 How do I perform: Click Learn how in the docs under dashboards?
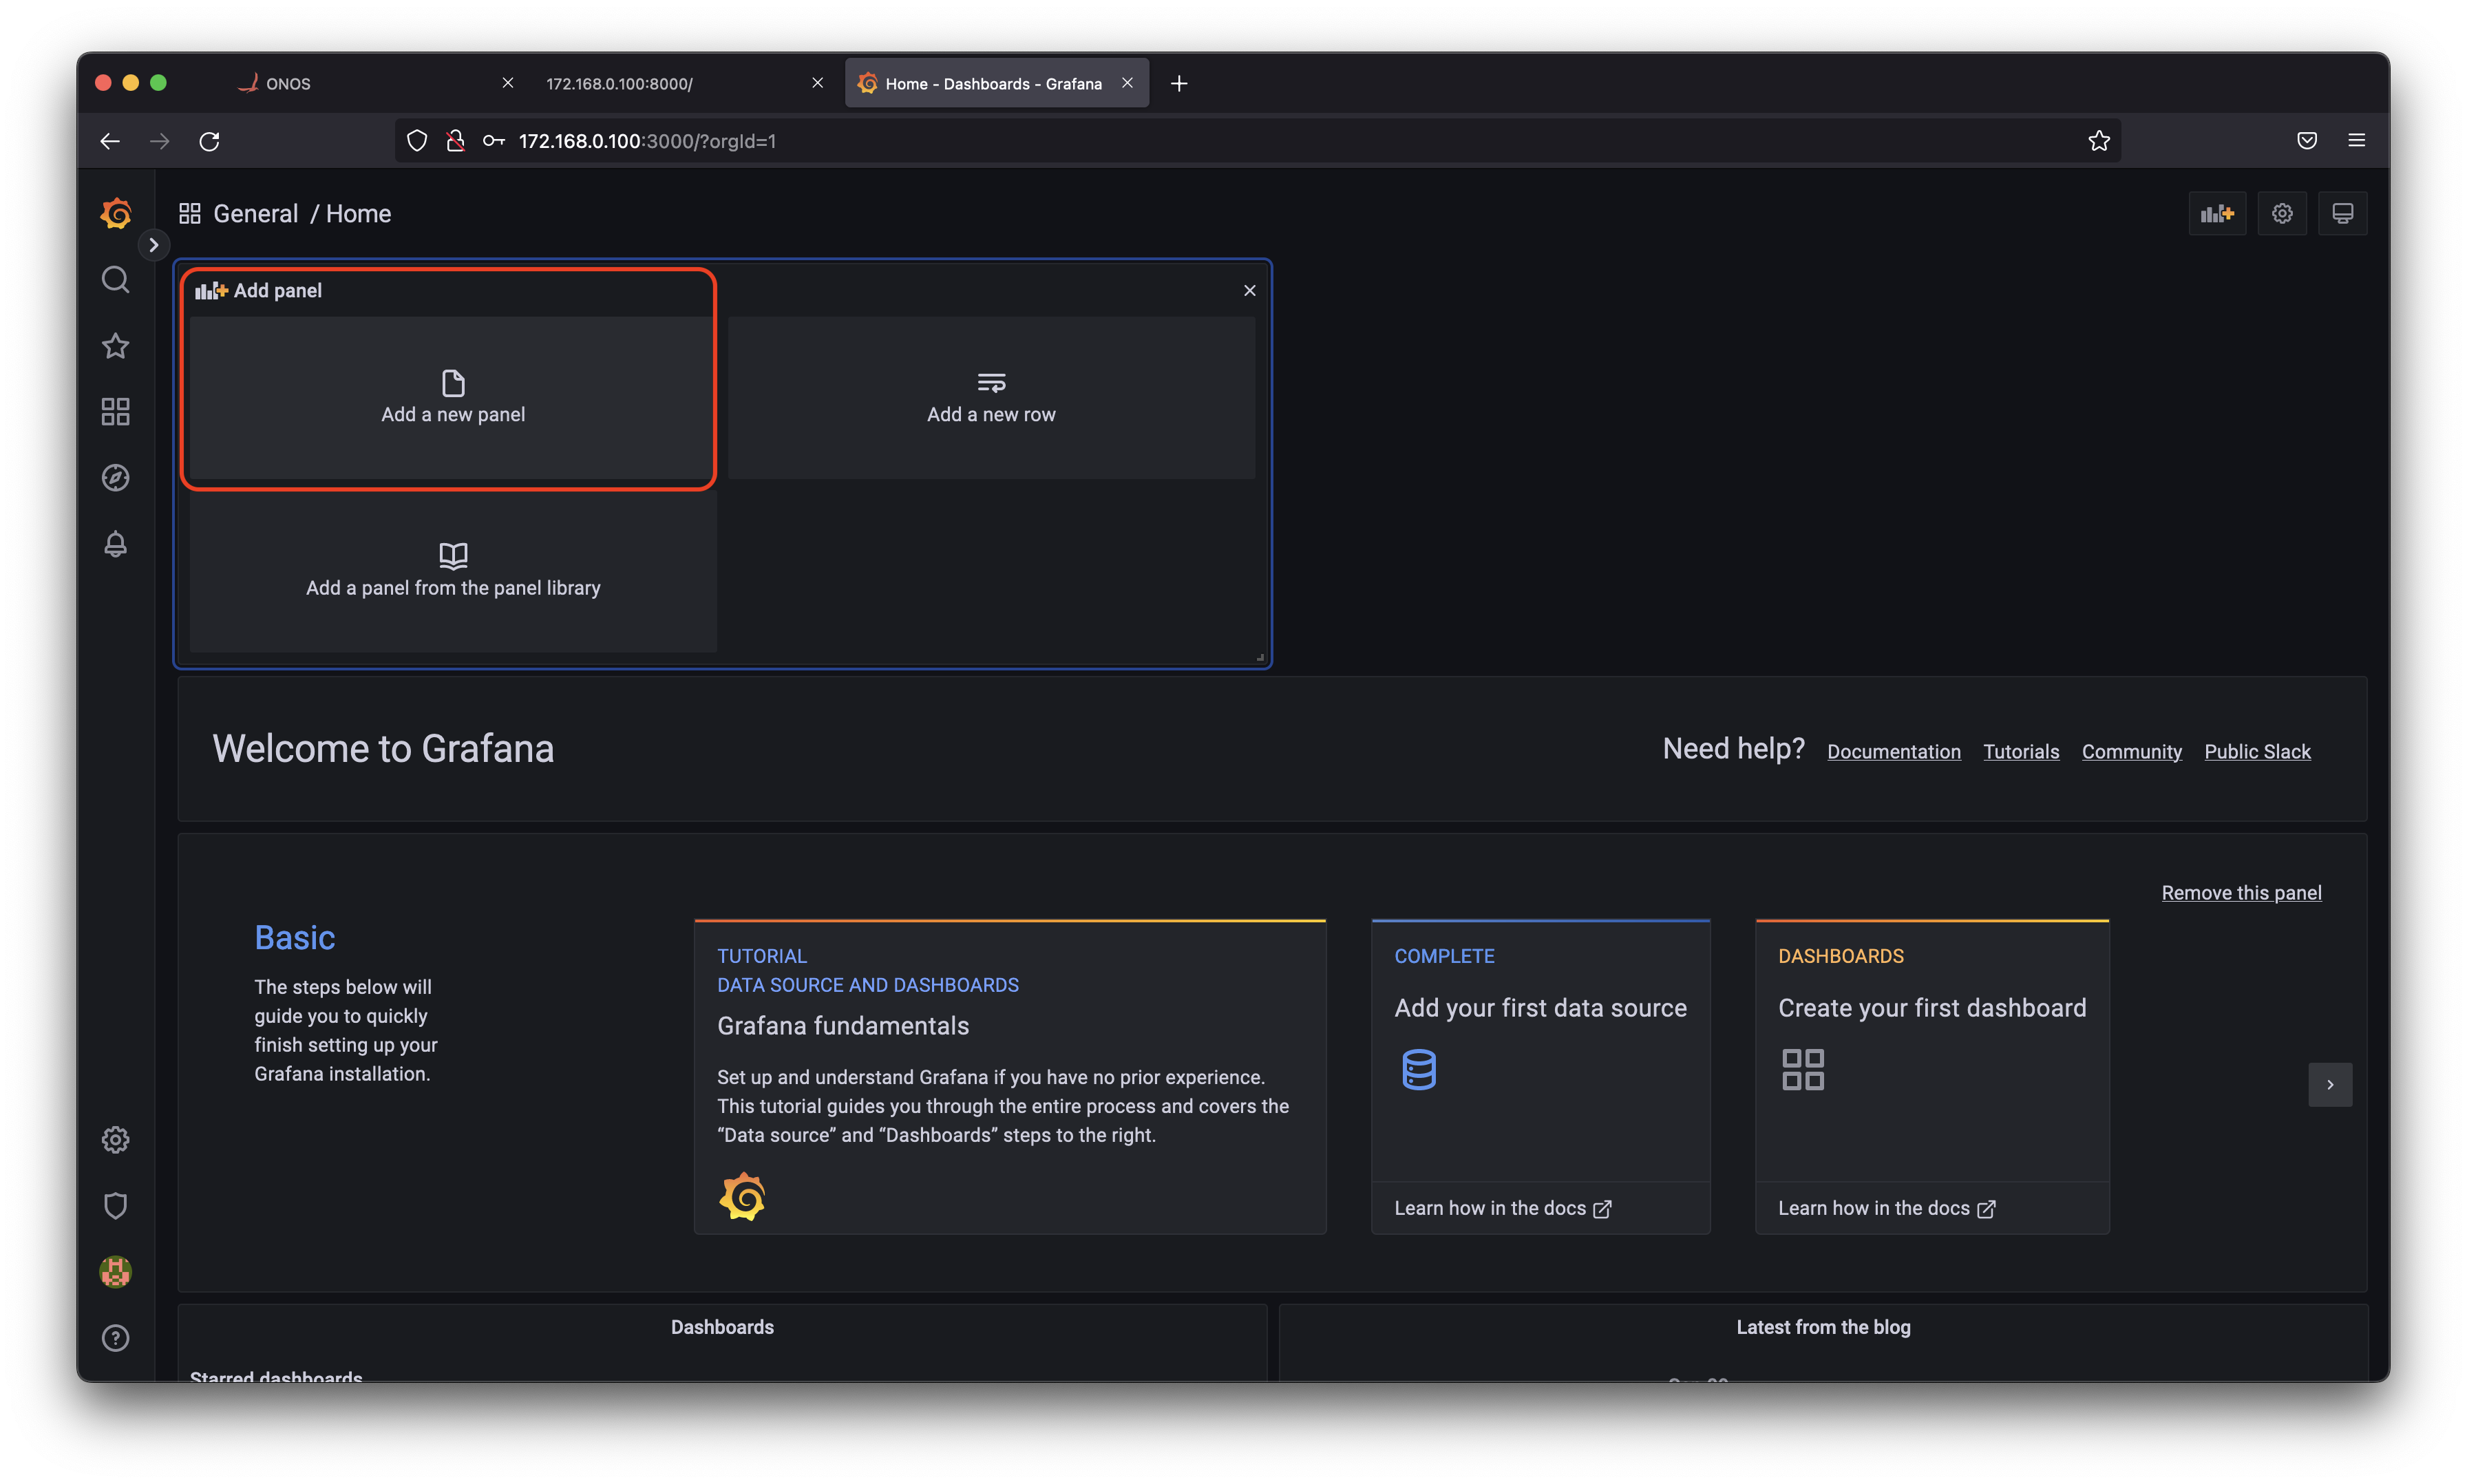coord(1886,1208)
